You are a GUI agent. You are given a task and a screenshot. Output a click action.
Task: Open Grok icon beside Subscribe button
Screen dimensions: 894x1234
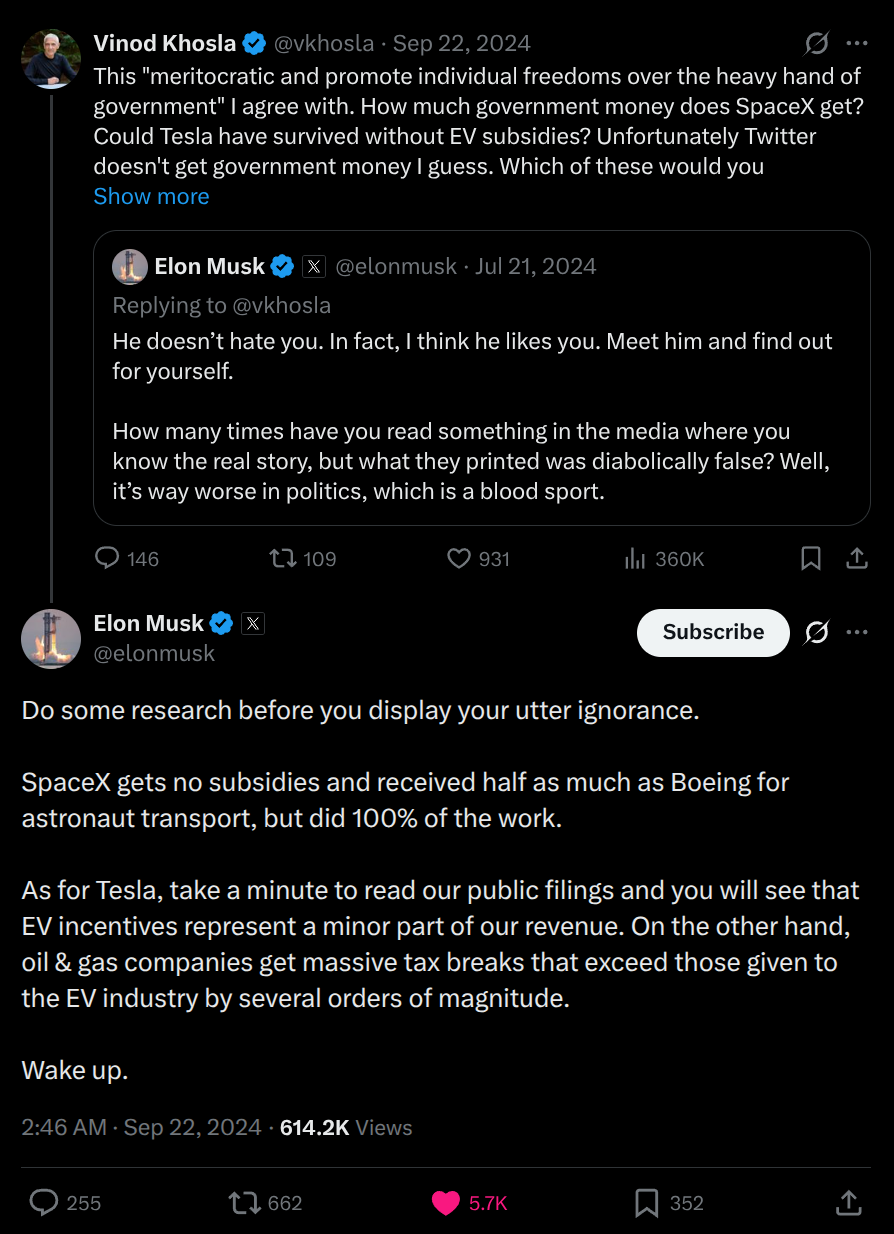pyautogui.click(x=816, y=632)
